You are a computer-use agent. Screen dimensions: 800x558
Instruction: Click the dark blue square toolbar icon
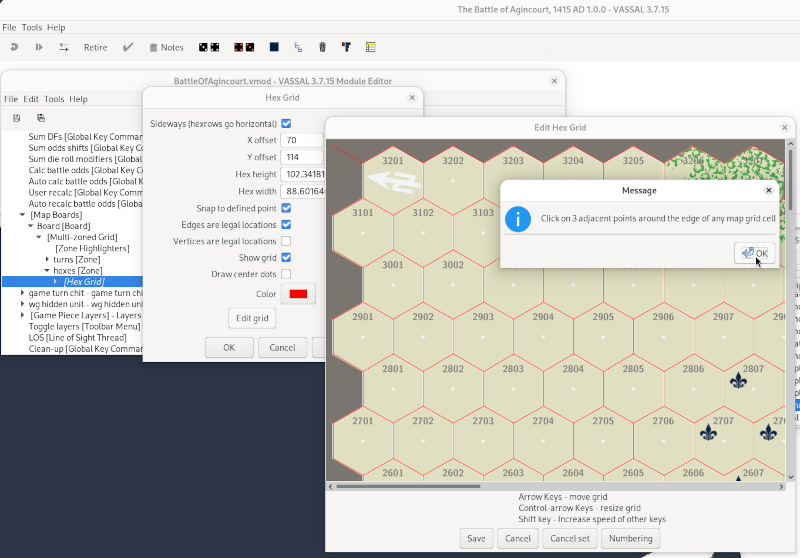point(274,47)
